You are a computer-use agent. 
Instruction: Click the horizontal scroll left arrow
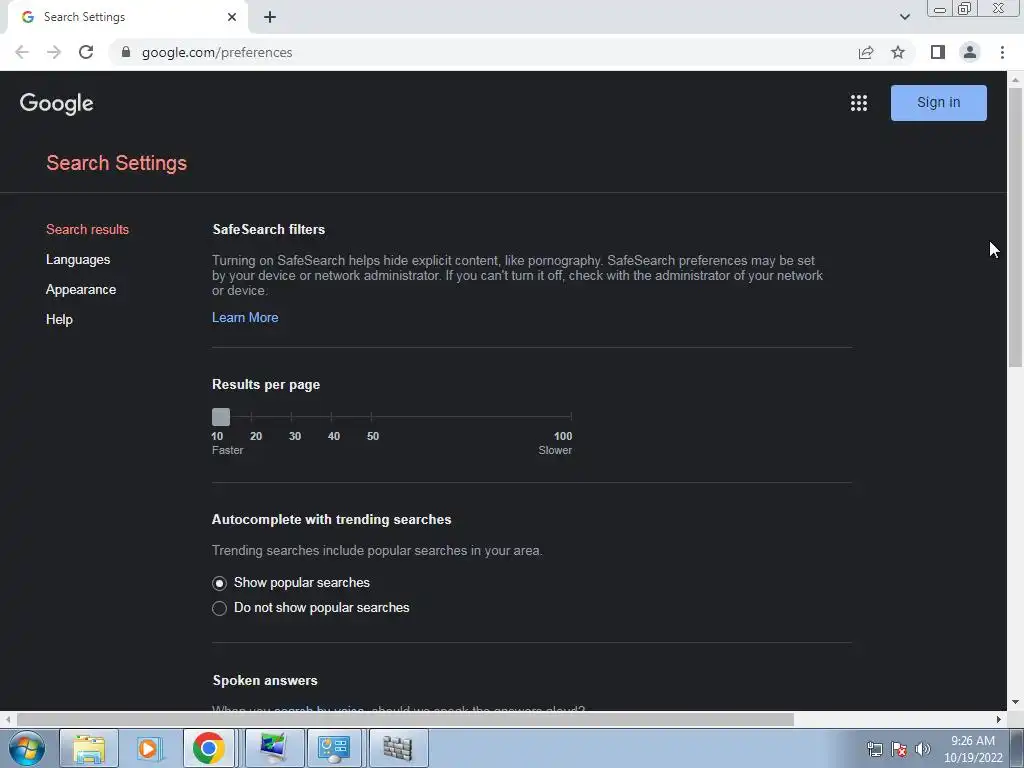pos(8,720)
